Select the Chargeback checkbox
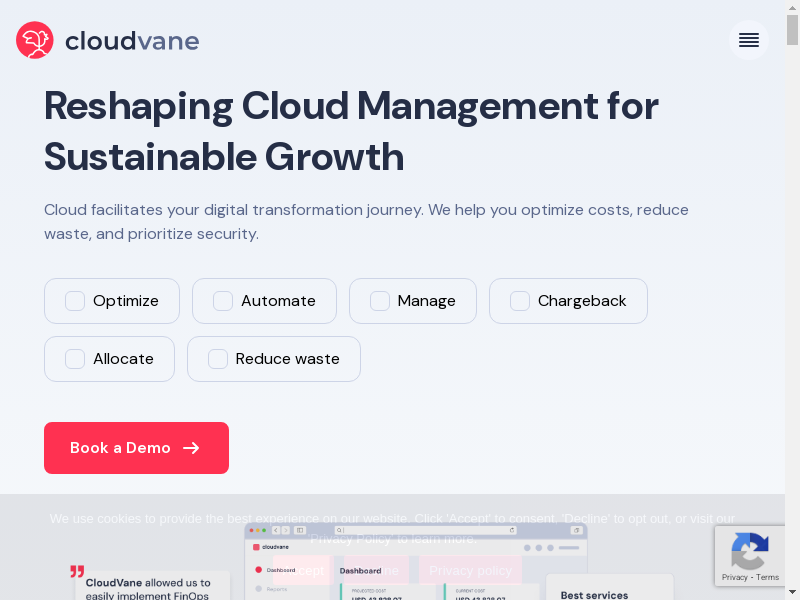Screen dimensions: 800x600 [x=520, y=301]
